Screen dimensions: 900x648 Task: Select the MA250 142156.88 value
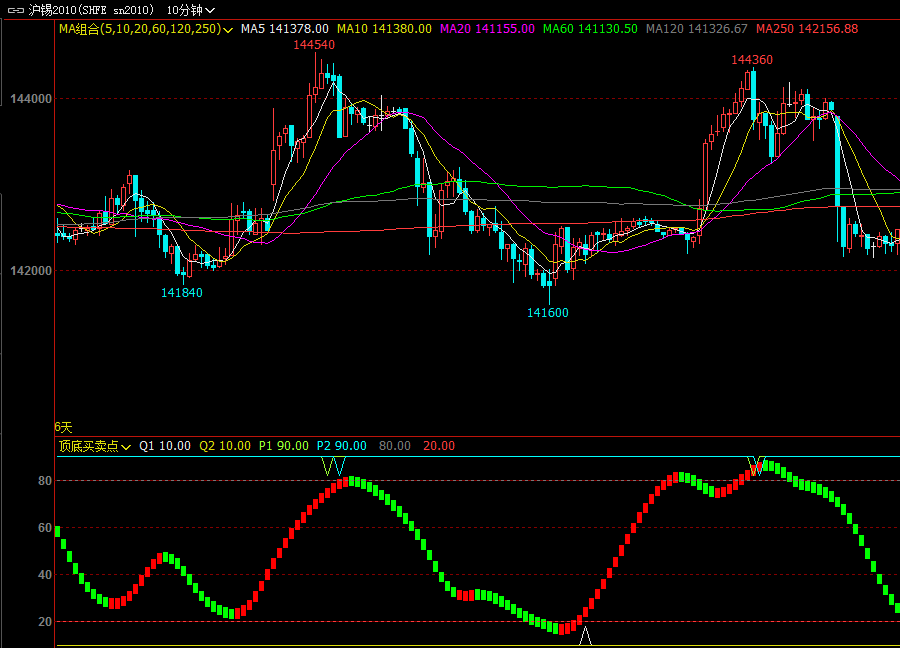pos(807,29)
